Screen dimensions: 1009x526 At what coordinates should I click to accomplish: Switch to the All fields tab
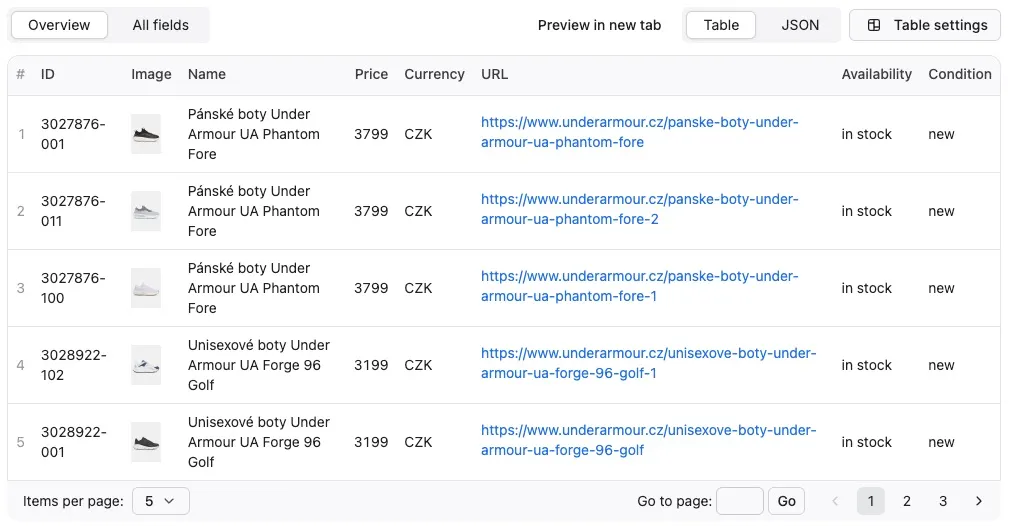coord(161,25)
